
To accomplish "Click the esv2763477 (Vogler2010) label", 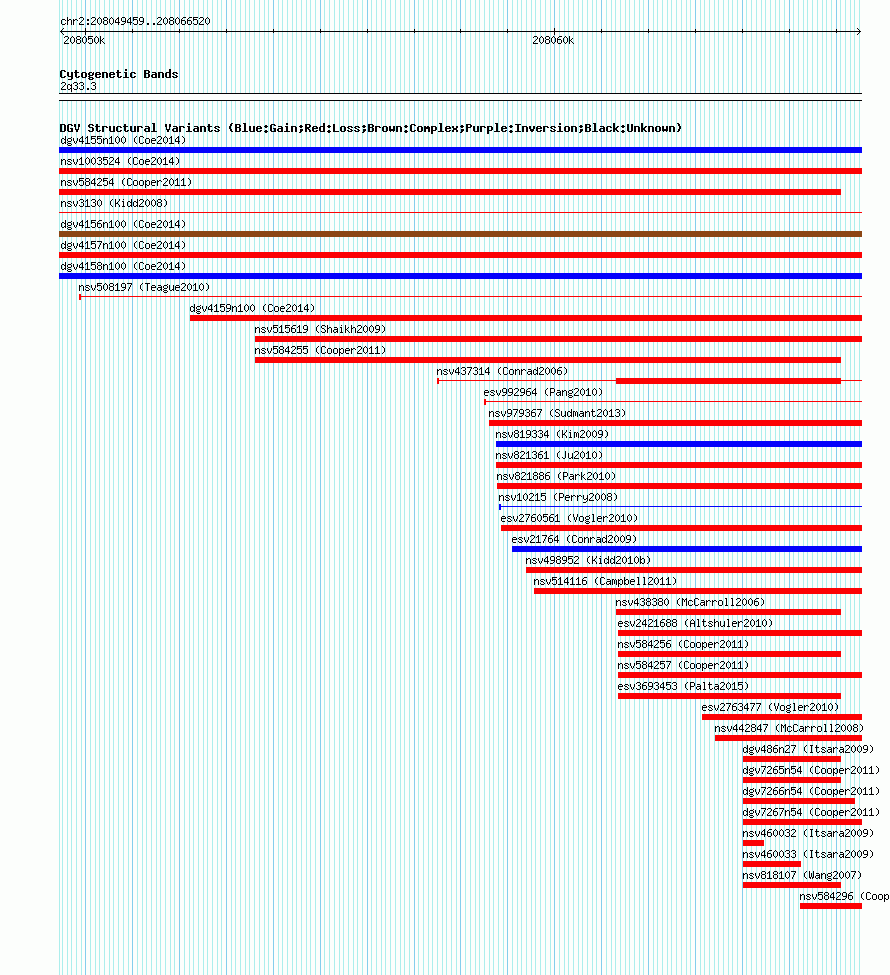I will click(770, 708).
